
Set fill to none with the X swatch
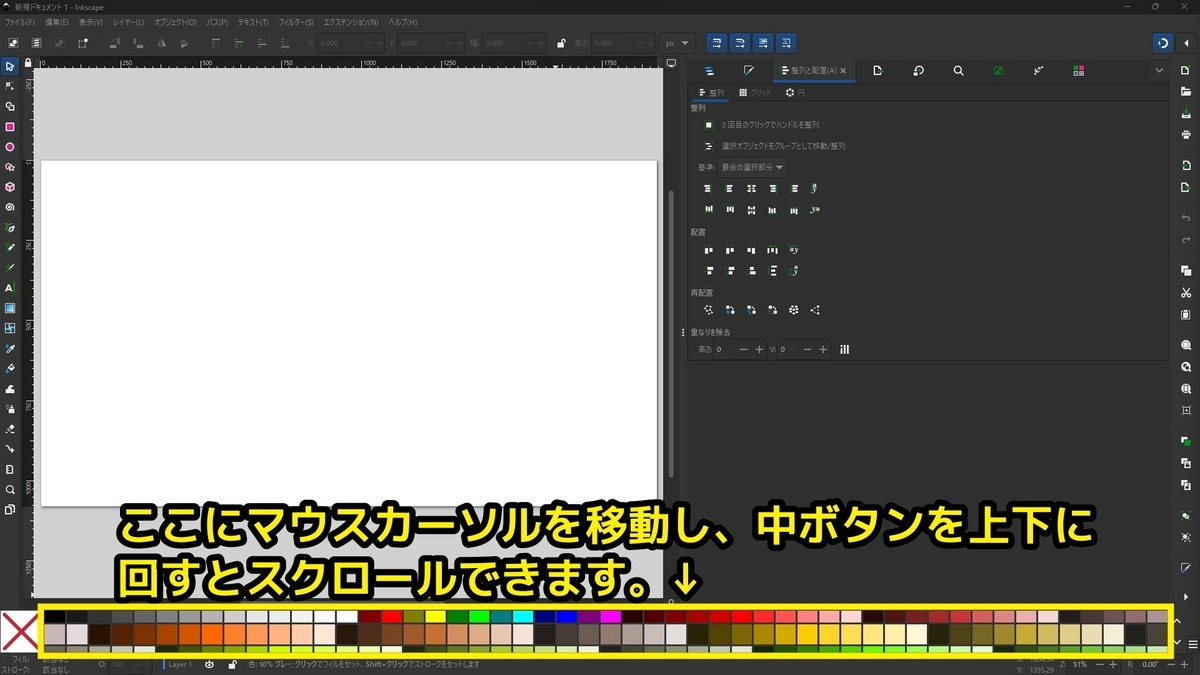[20, 631]
